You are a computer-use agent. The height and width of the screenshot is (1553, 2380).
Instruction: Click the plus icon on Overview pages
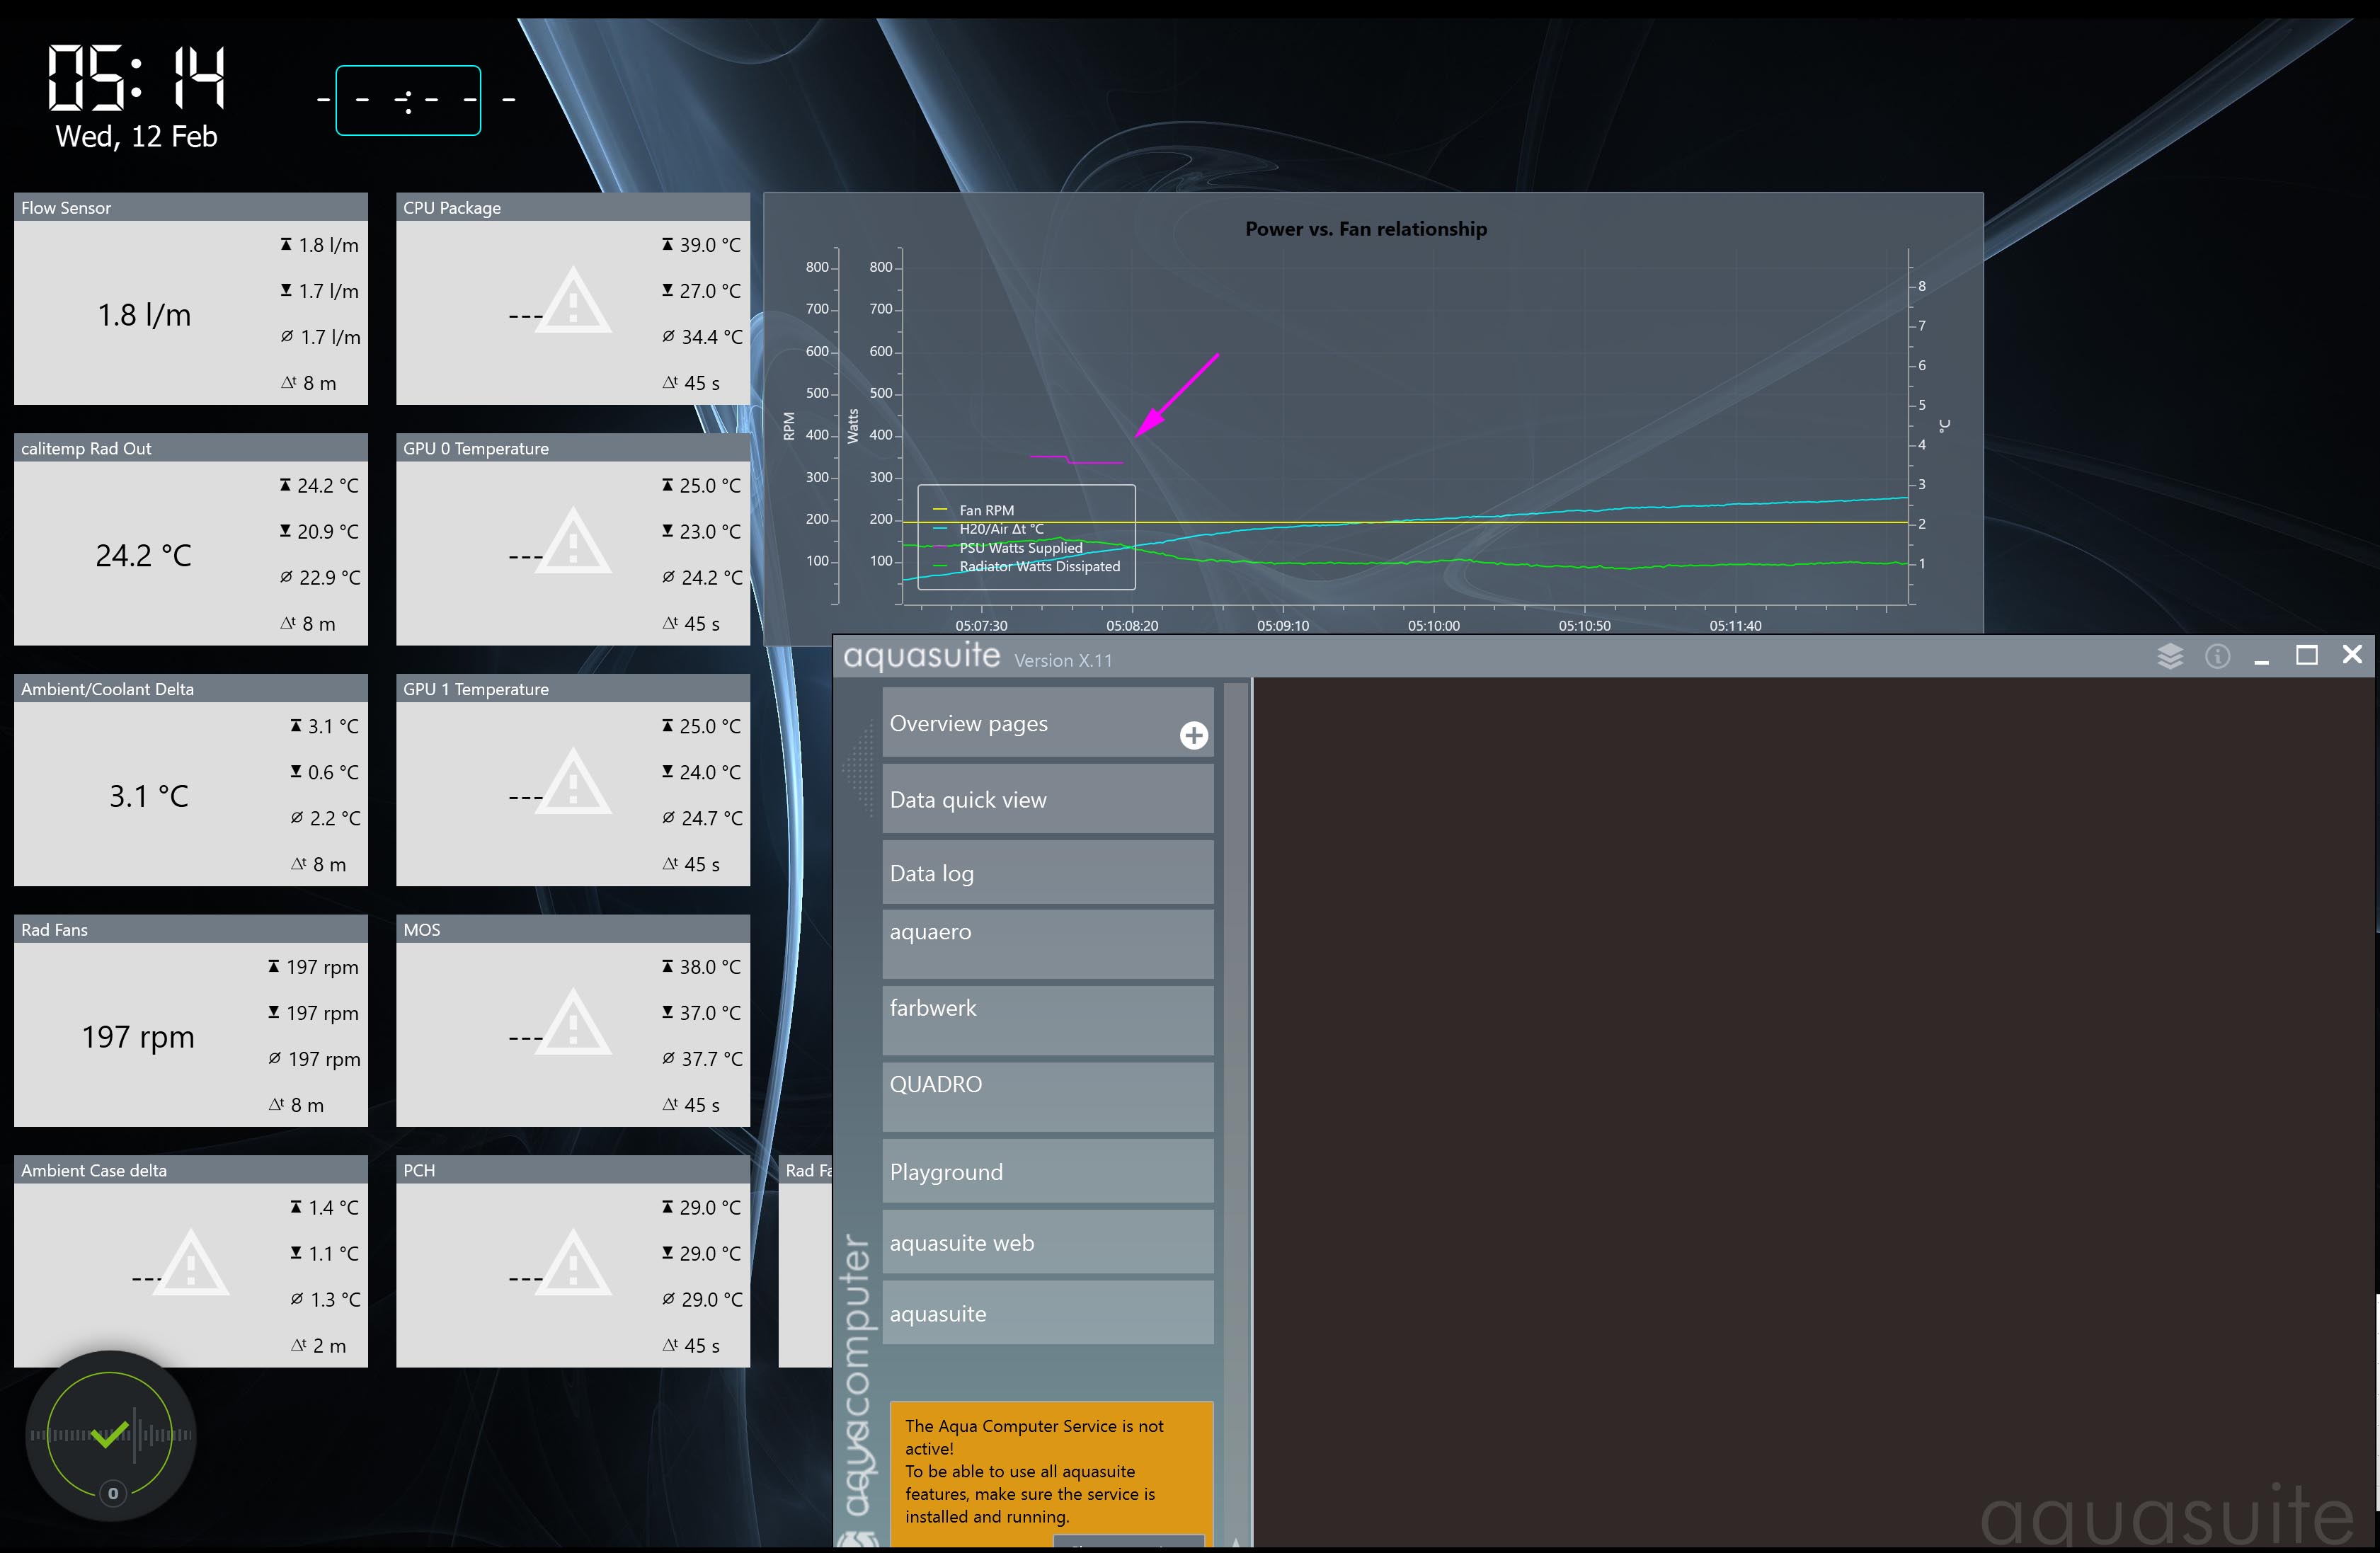(1193, 735)
